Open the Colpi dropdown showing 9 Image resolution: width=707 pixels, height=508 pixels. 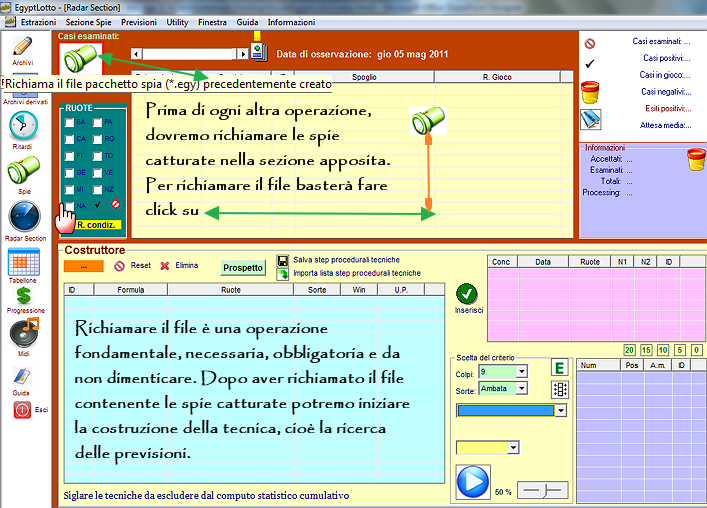(522, 371)
